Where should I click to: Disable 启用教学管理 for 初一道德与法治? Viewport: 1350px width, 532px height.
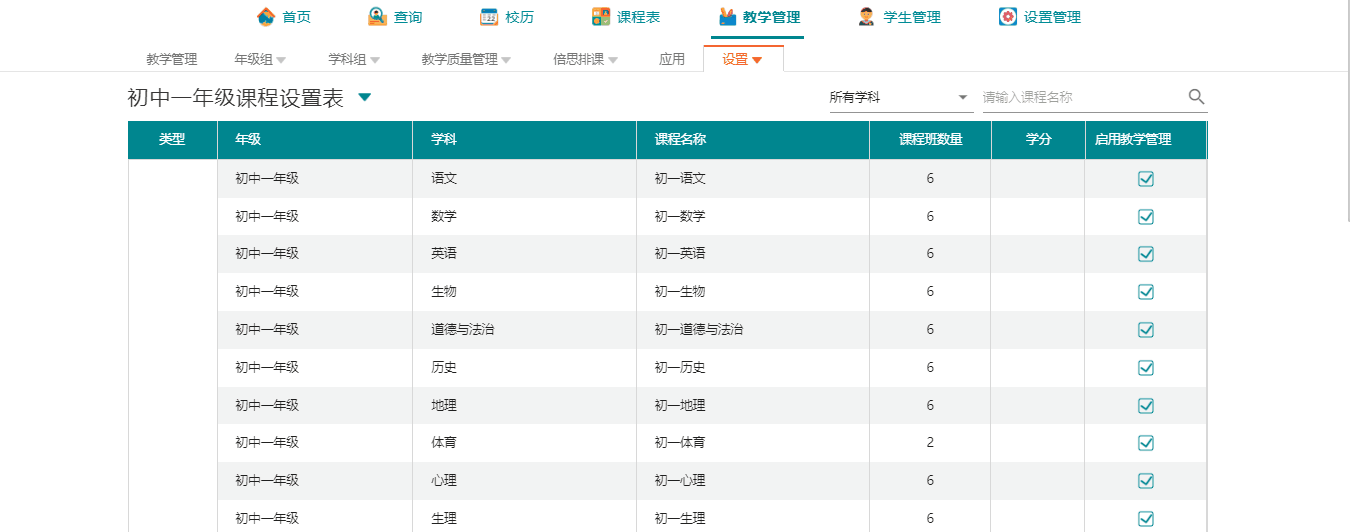click(x=1146, y=330)
